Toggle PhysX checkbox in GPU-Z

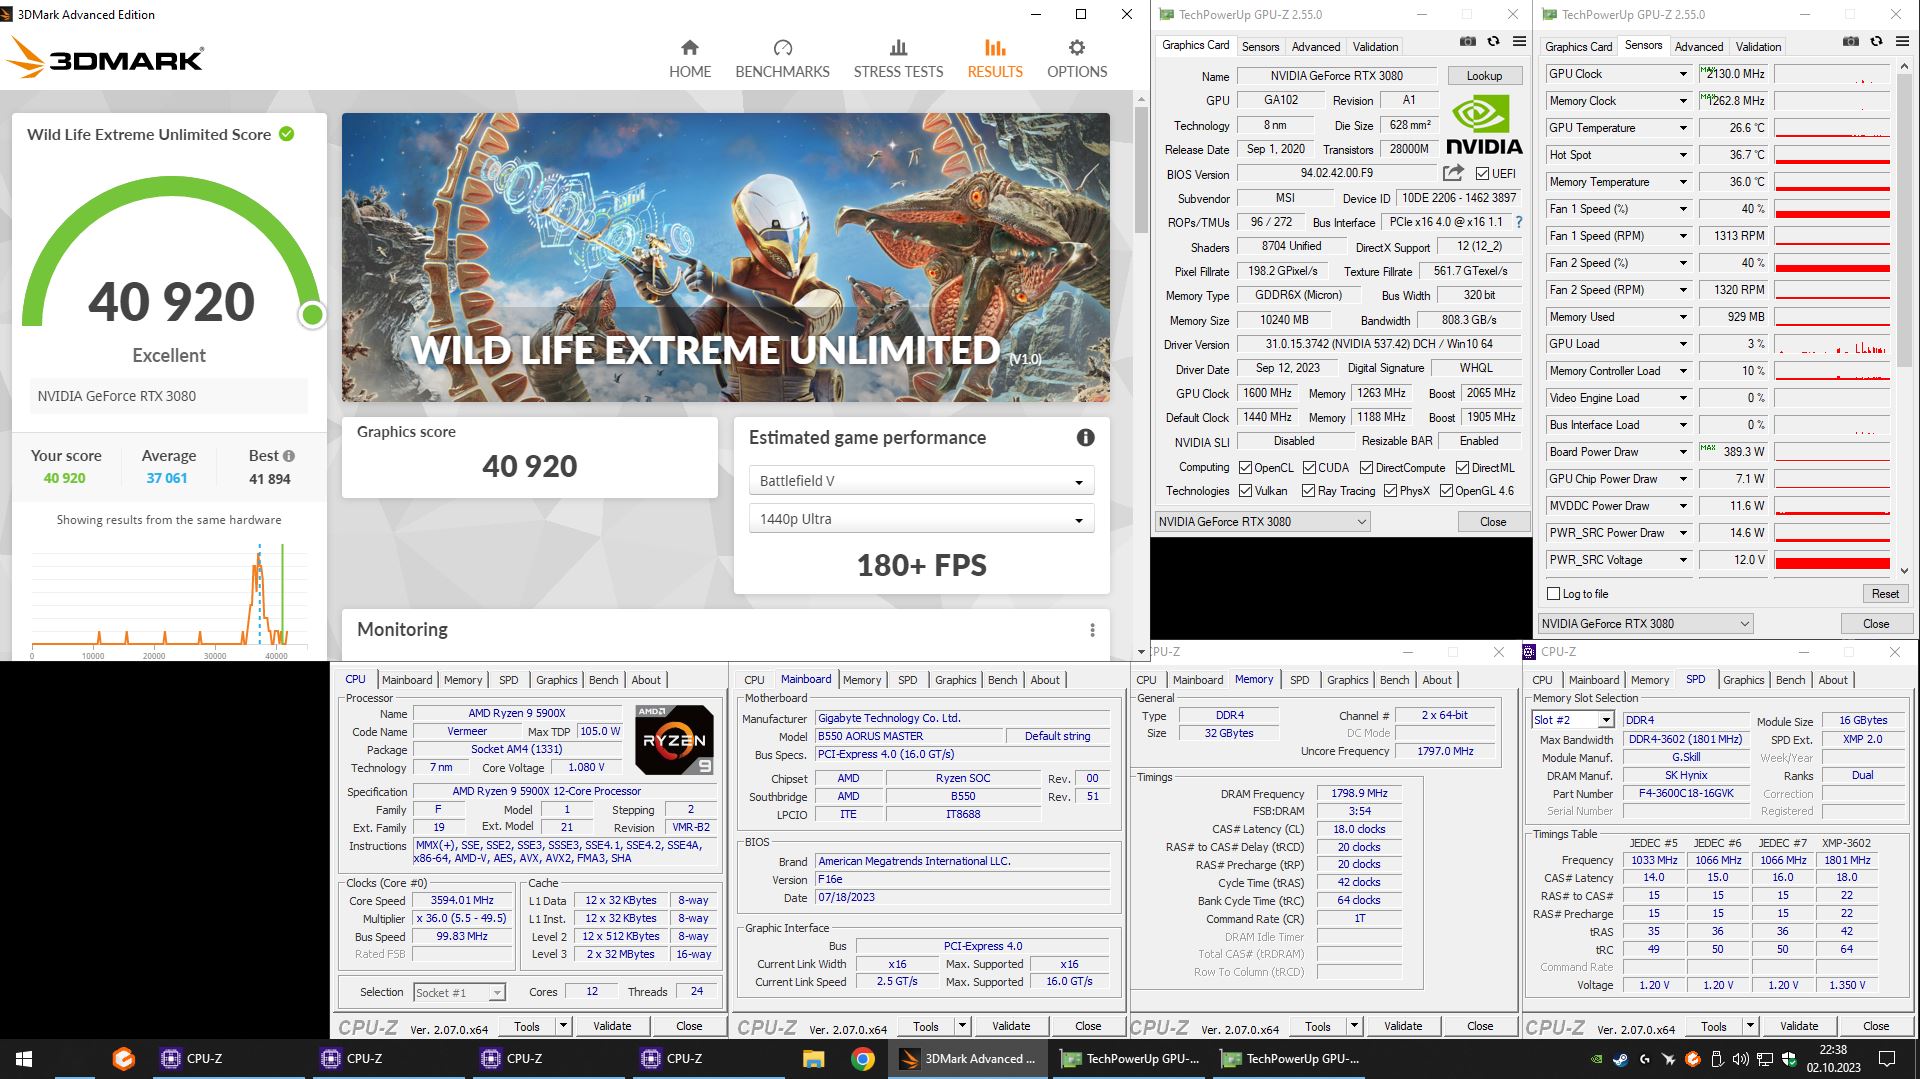coord(1390,491)
